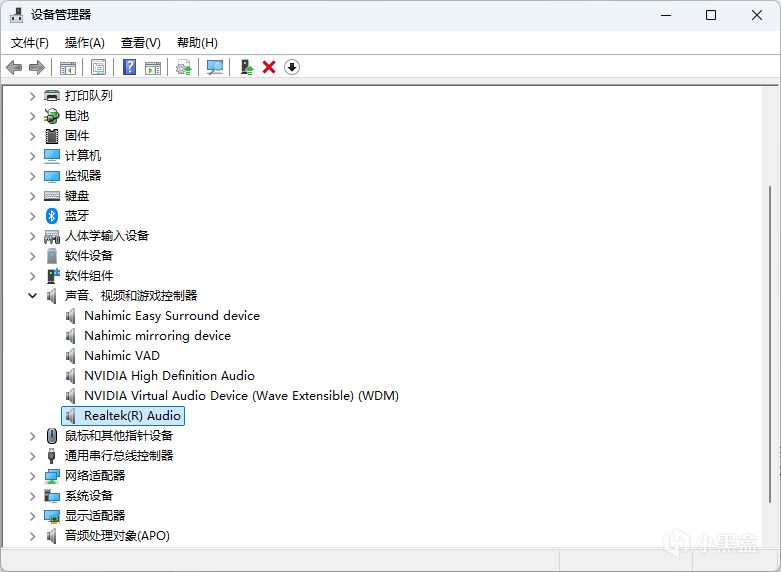Viewport: 781px width, 572px height.
Task: Expand the 计算机 category
Action: click(32, 156)
